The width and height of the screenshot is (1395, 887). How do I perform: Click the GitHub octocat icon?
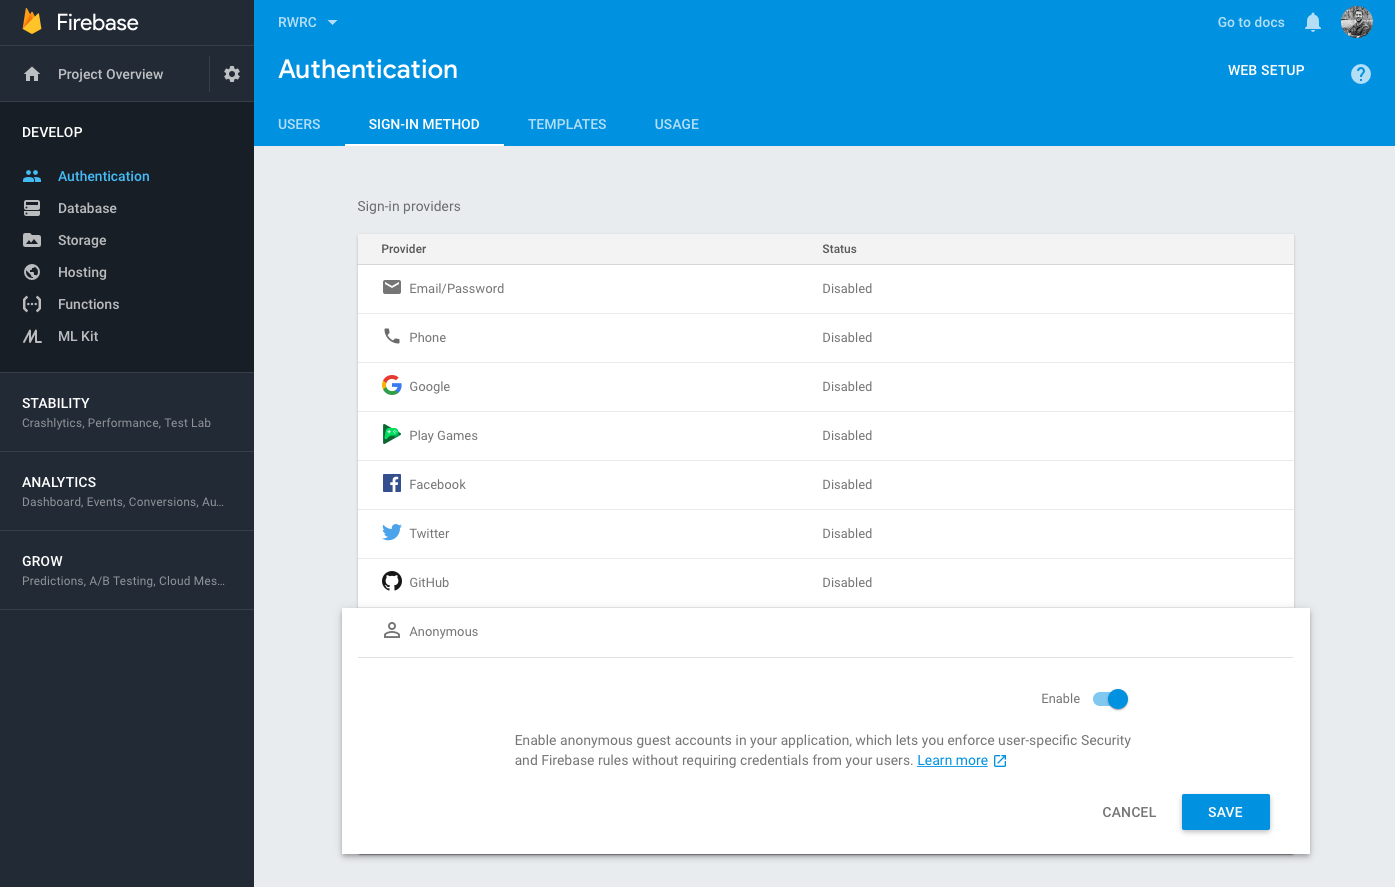click(392, 581)
